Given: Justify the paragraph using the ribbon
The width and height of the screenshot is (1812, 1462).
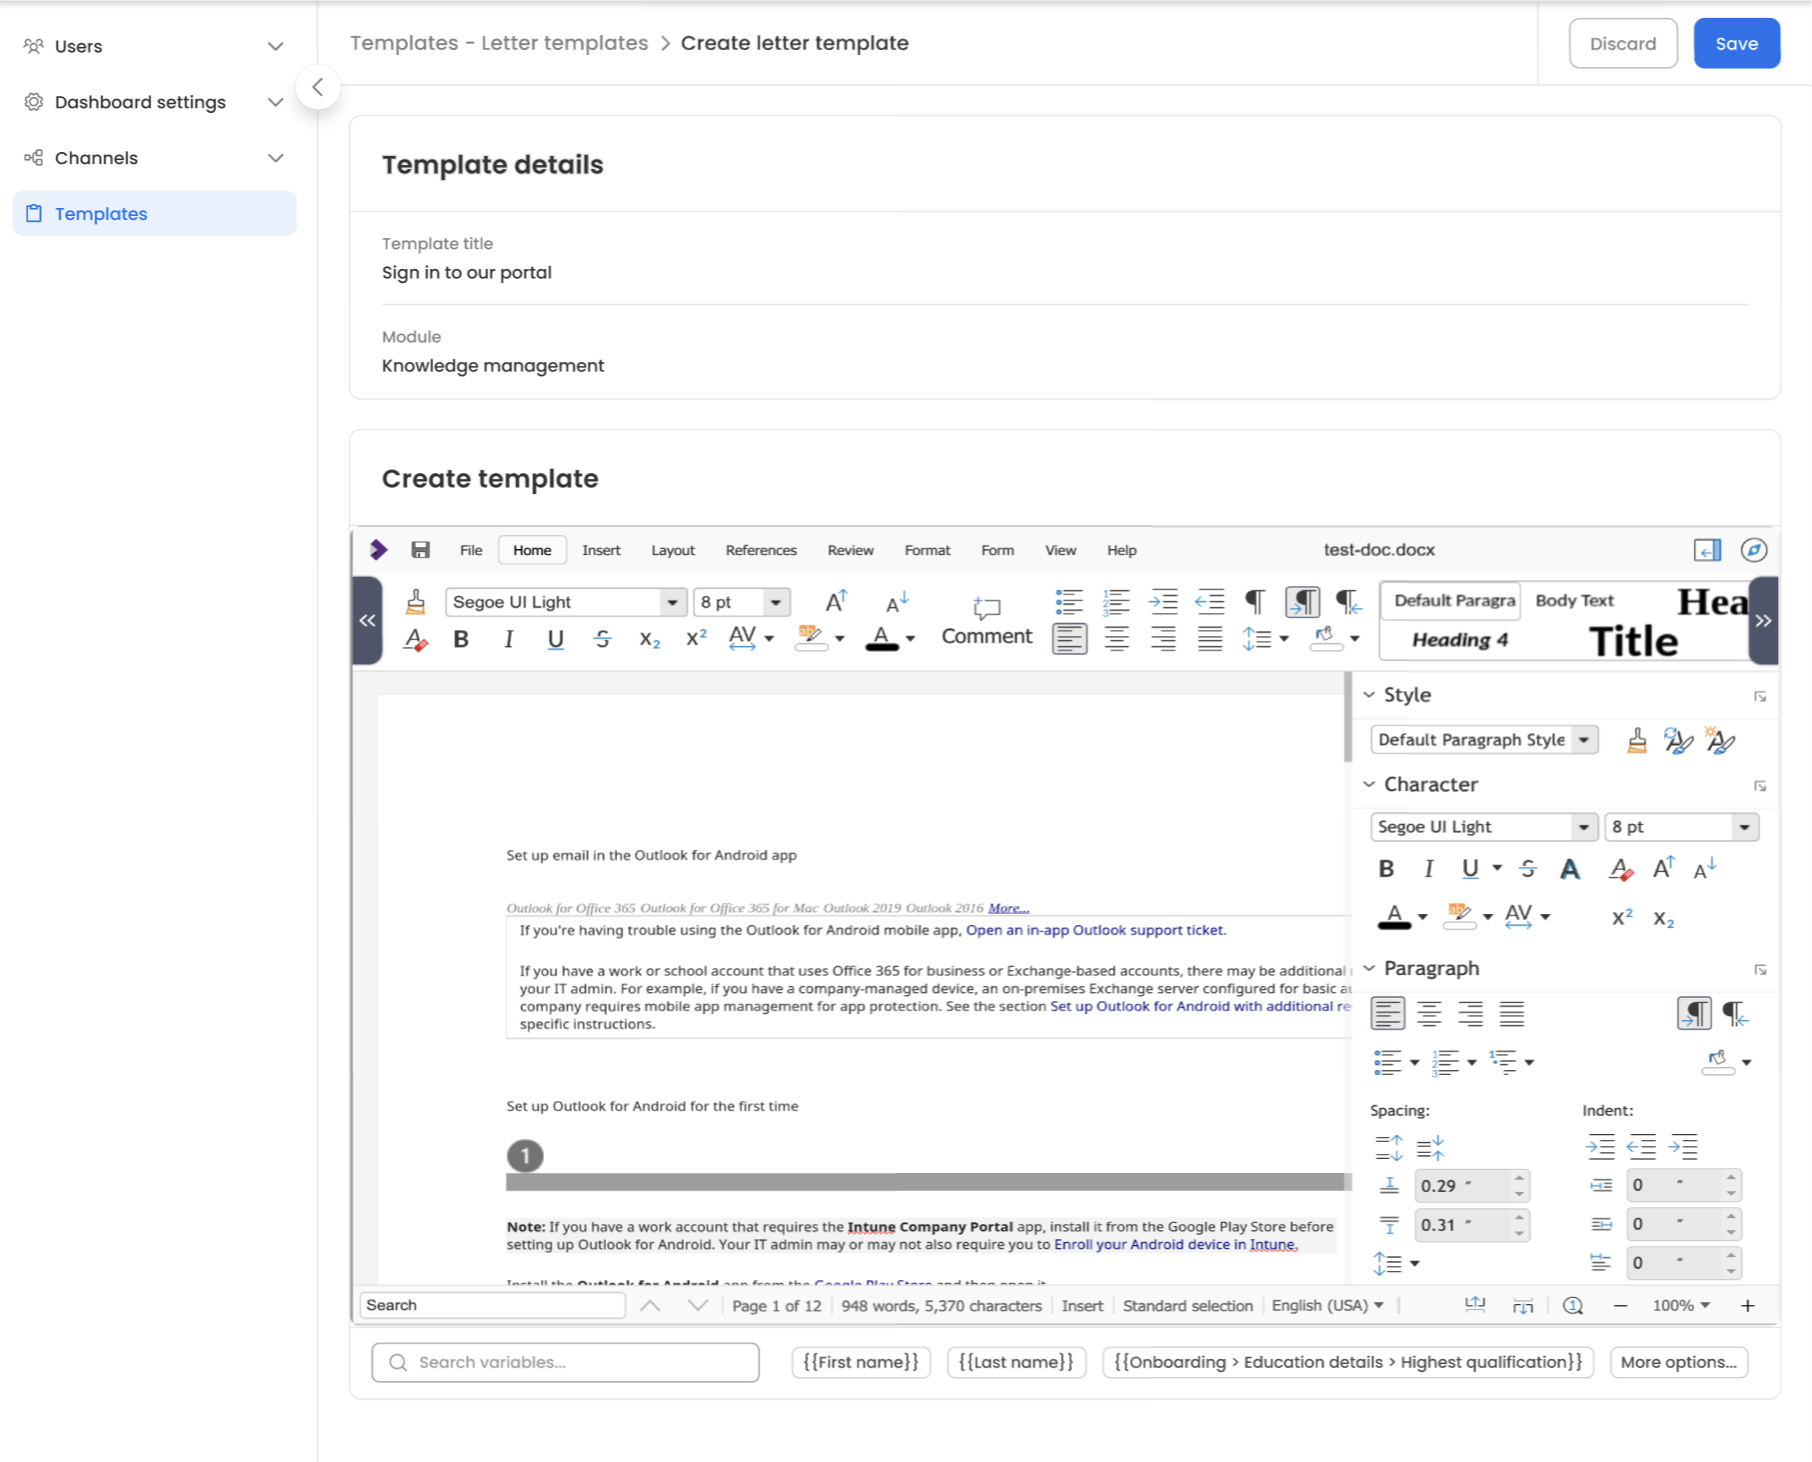Looking at the screenshot, I should point(1210,639).
